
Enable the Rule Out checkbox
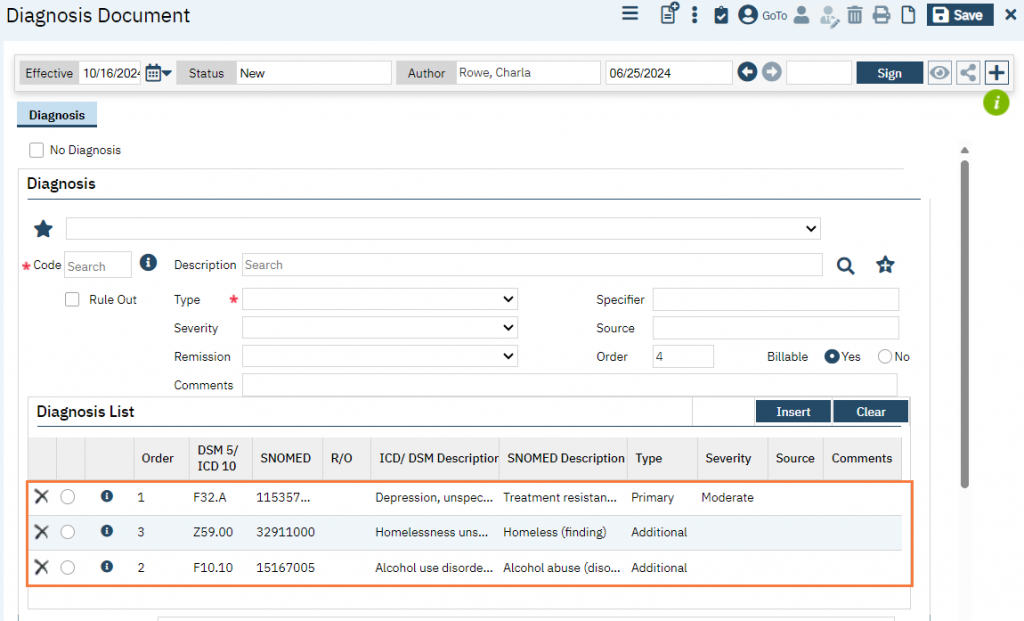[72, 300]
